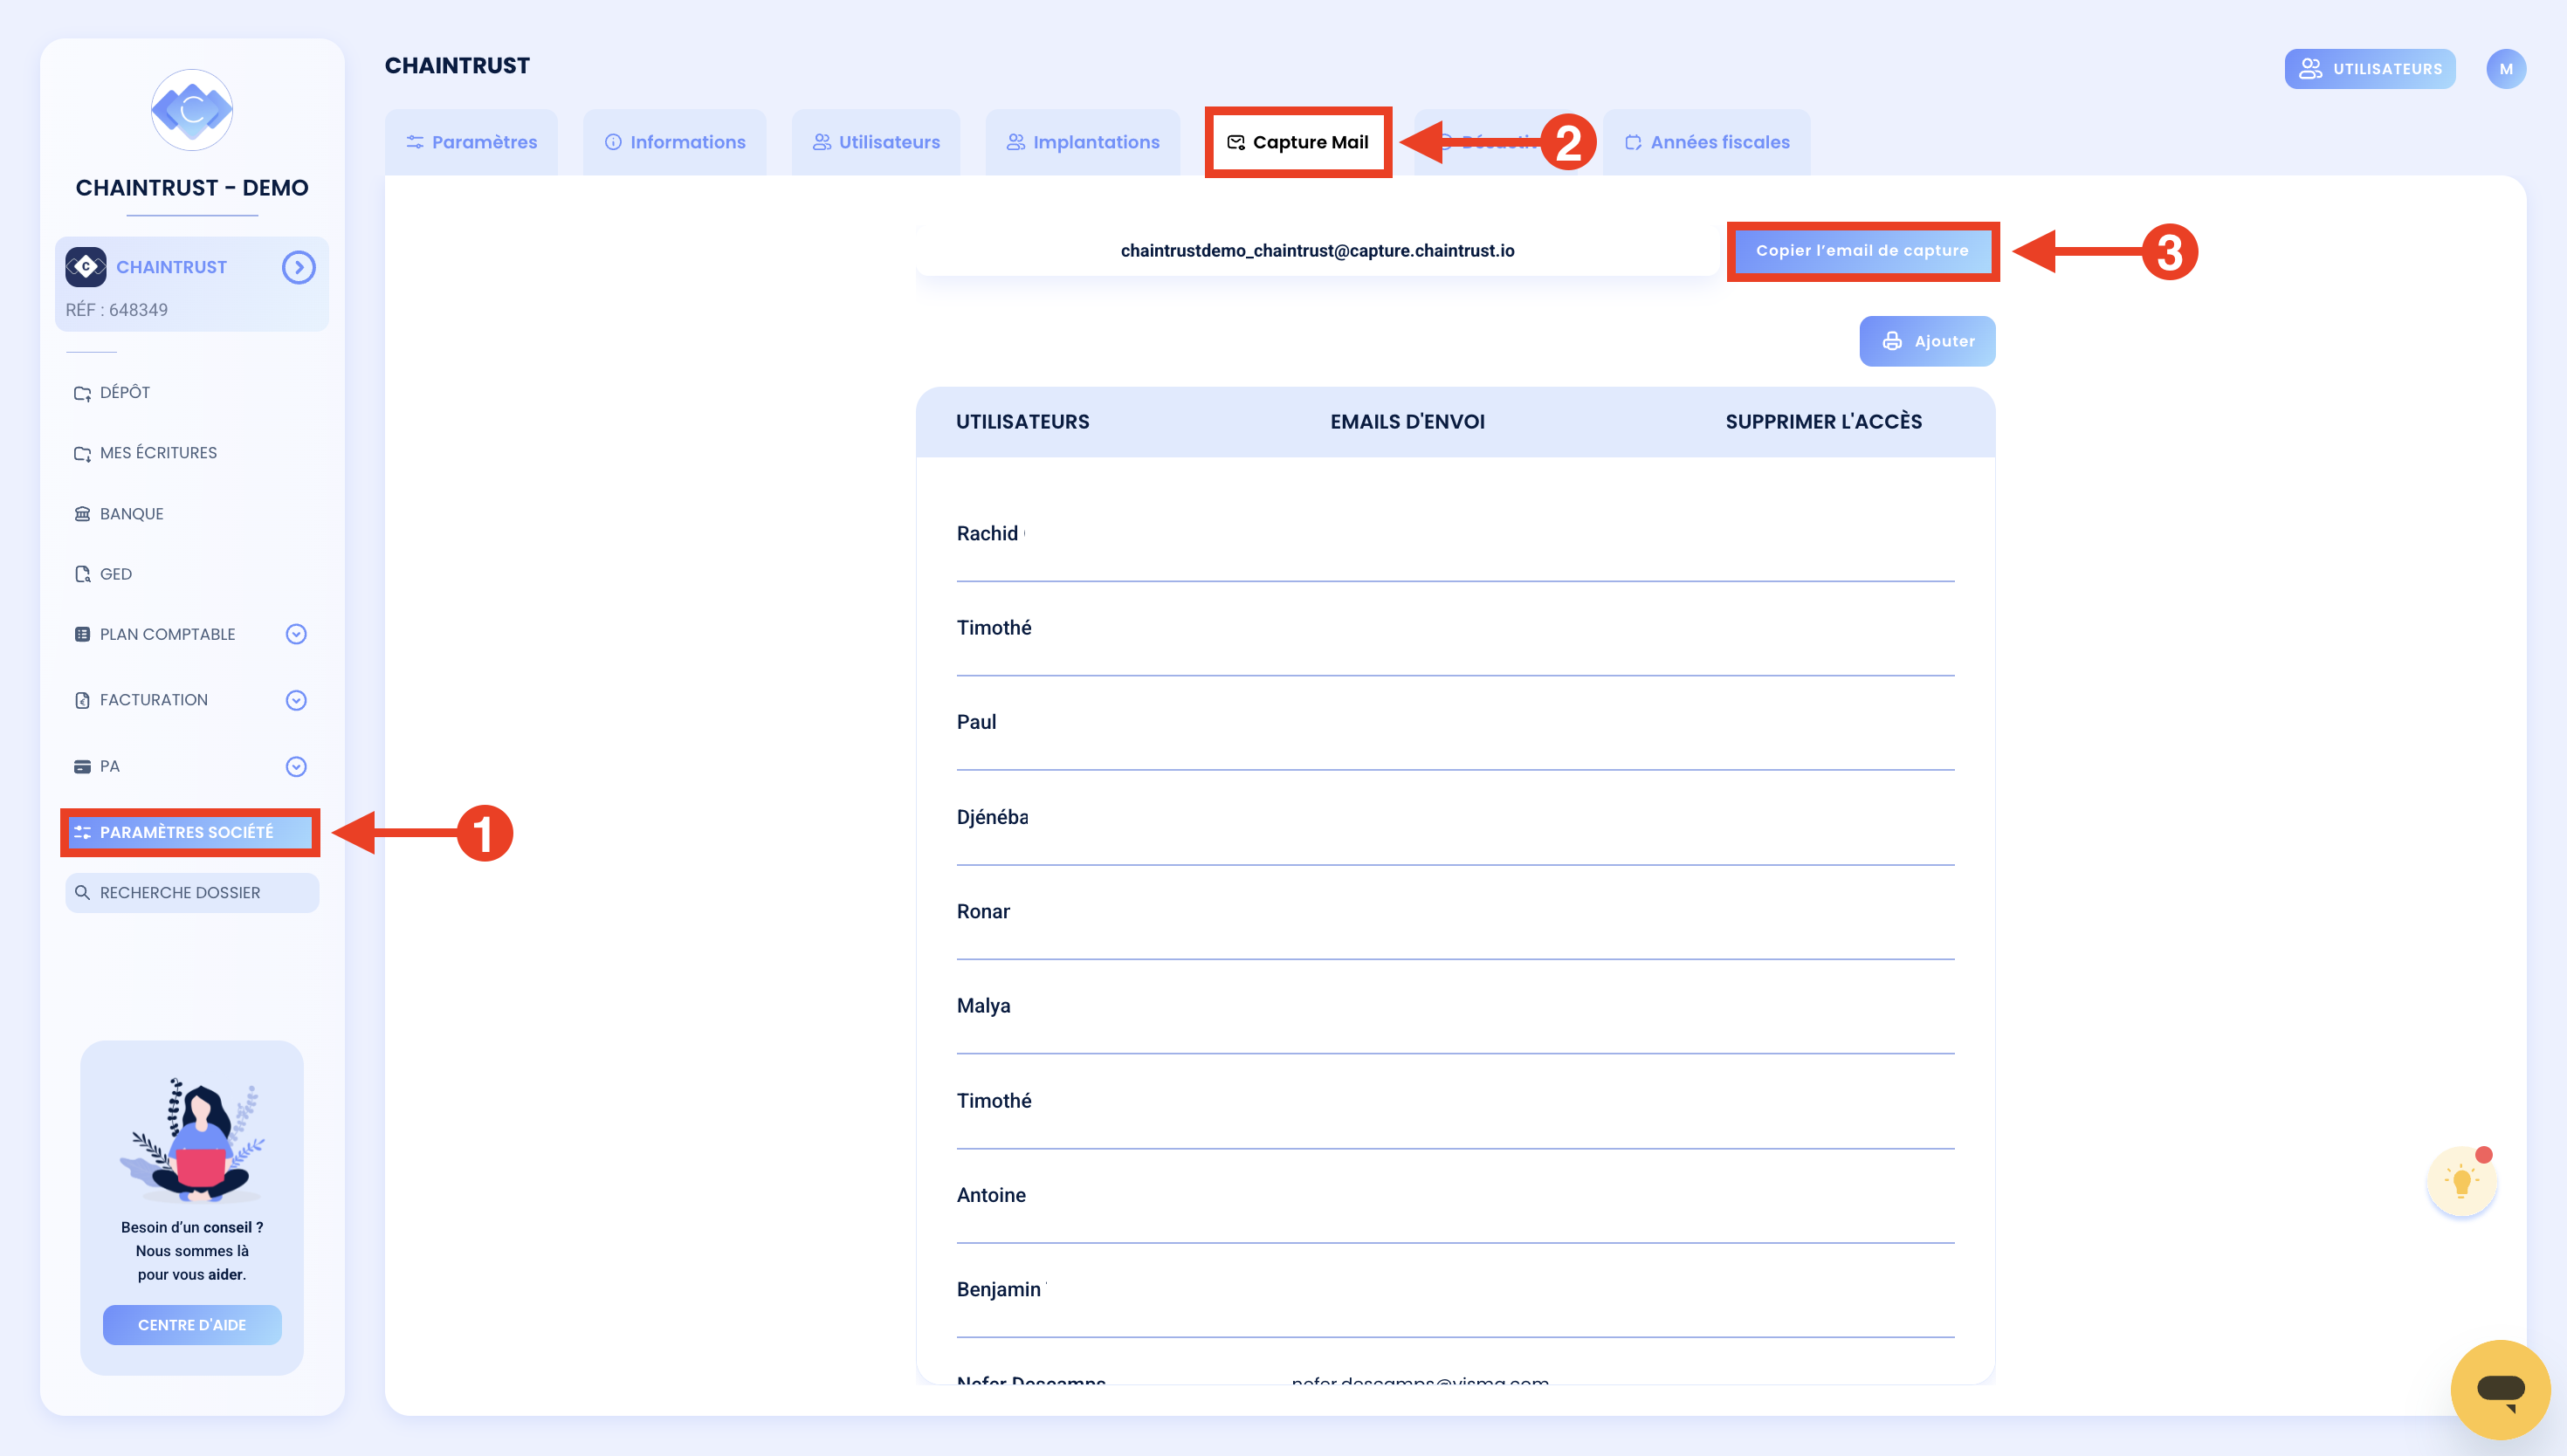2567x1456 pixels.
Task: Go to MES ÉCRITURES
Action: (158, 453)
